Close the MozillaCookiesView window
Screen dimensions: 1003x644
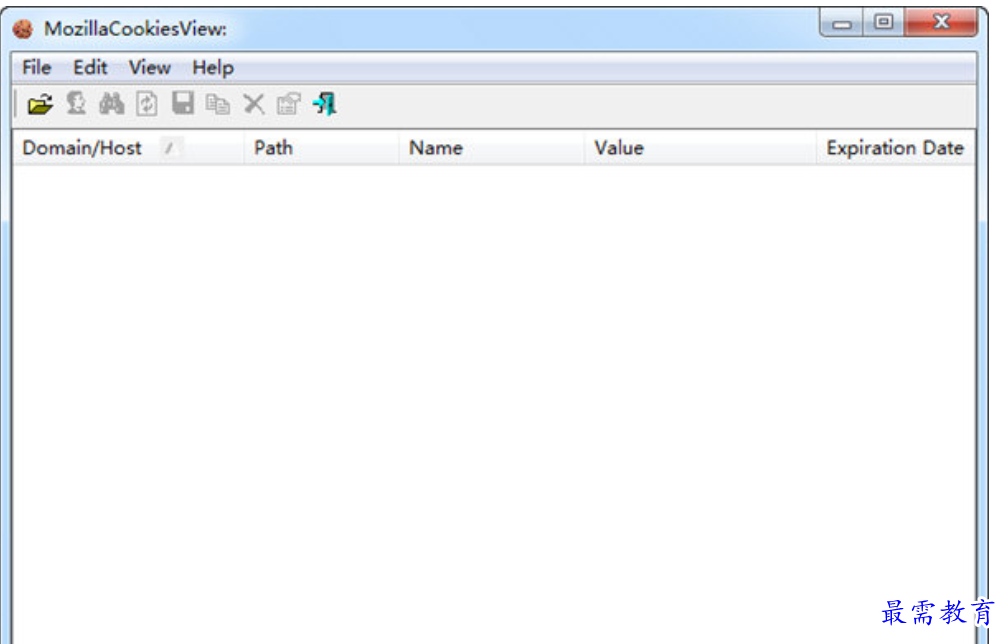pyautogui.click(x=941, y=22)
